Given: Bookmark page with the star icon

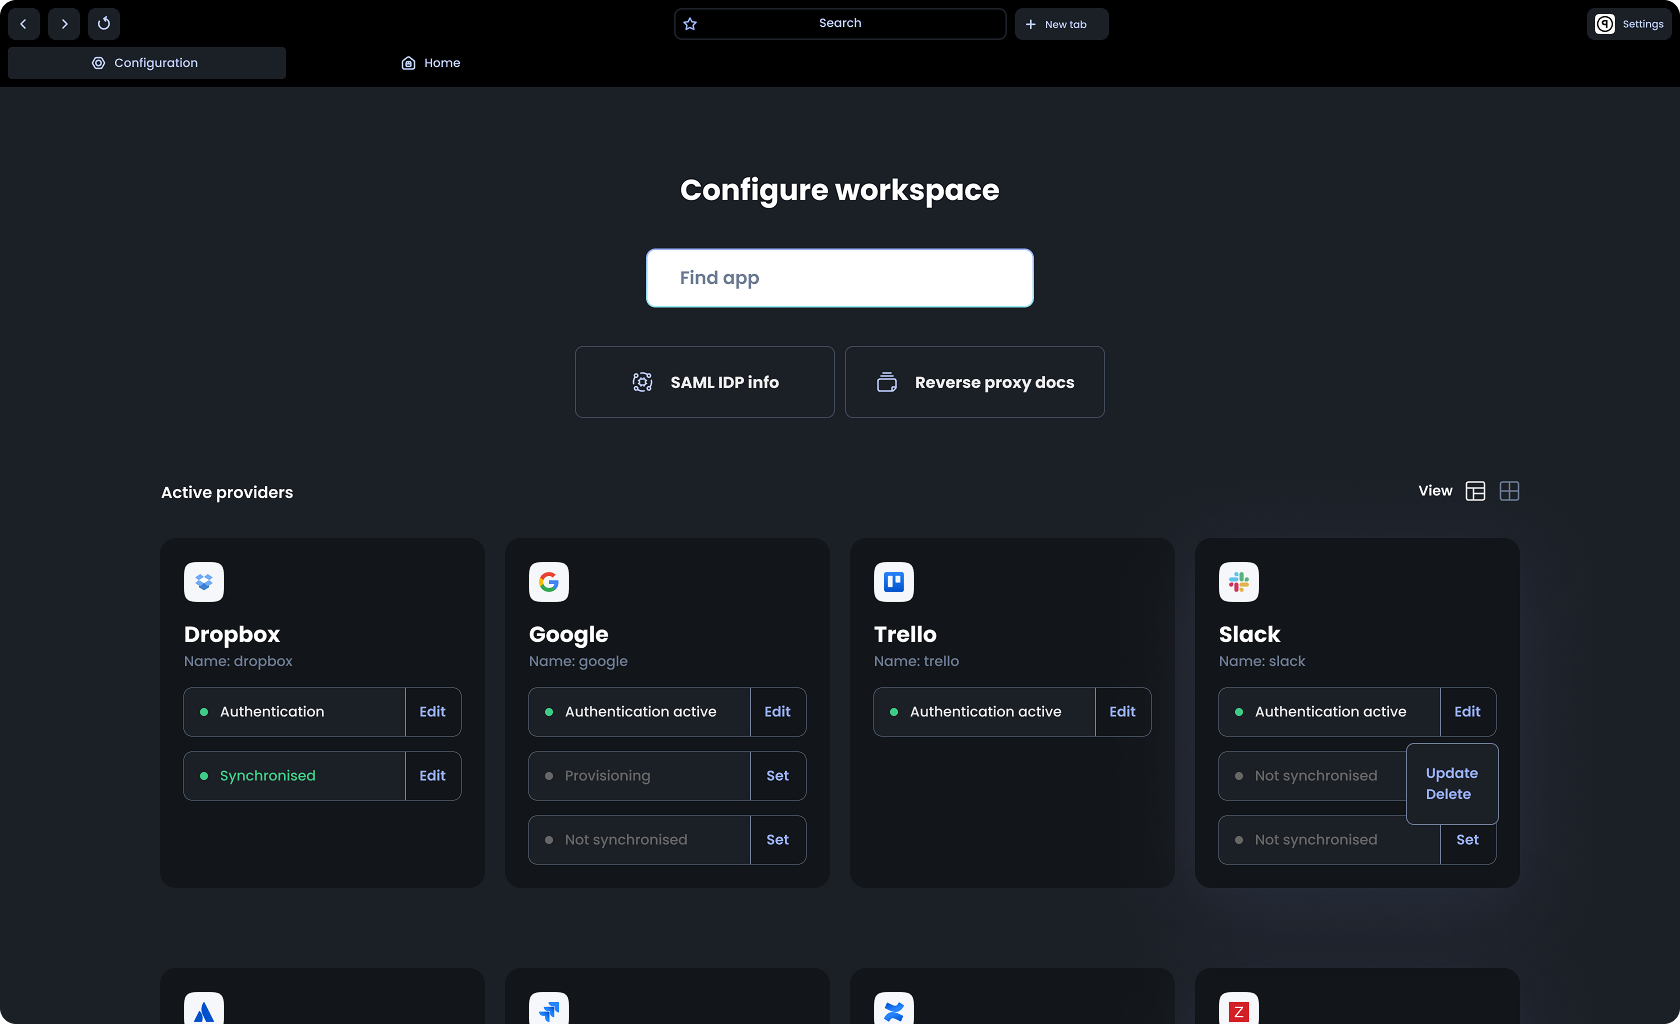Looking at the screenshot, I should click(690, 24).
